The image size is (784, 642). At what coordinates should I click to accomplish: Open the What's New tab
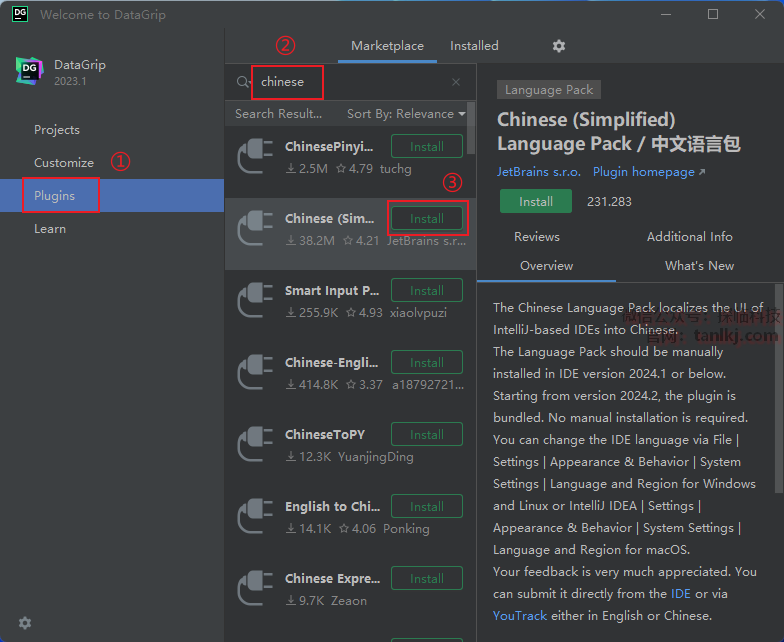tap(699, 266)
